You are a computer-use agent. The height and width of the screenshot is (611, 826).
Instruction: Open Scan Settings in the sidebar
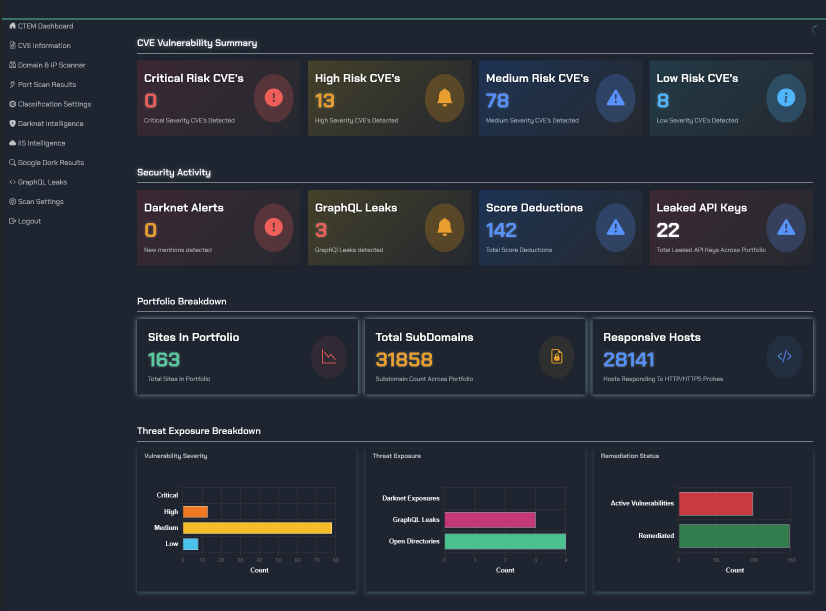click(x=40, y=201)
